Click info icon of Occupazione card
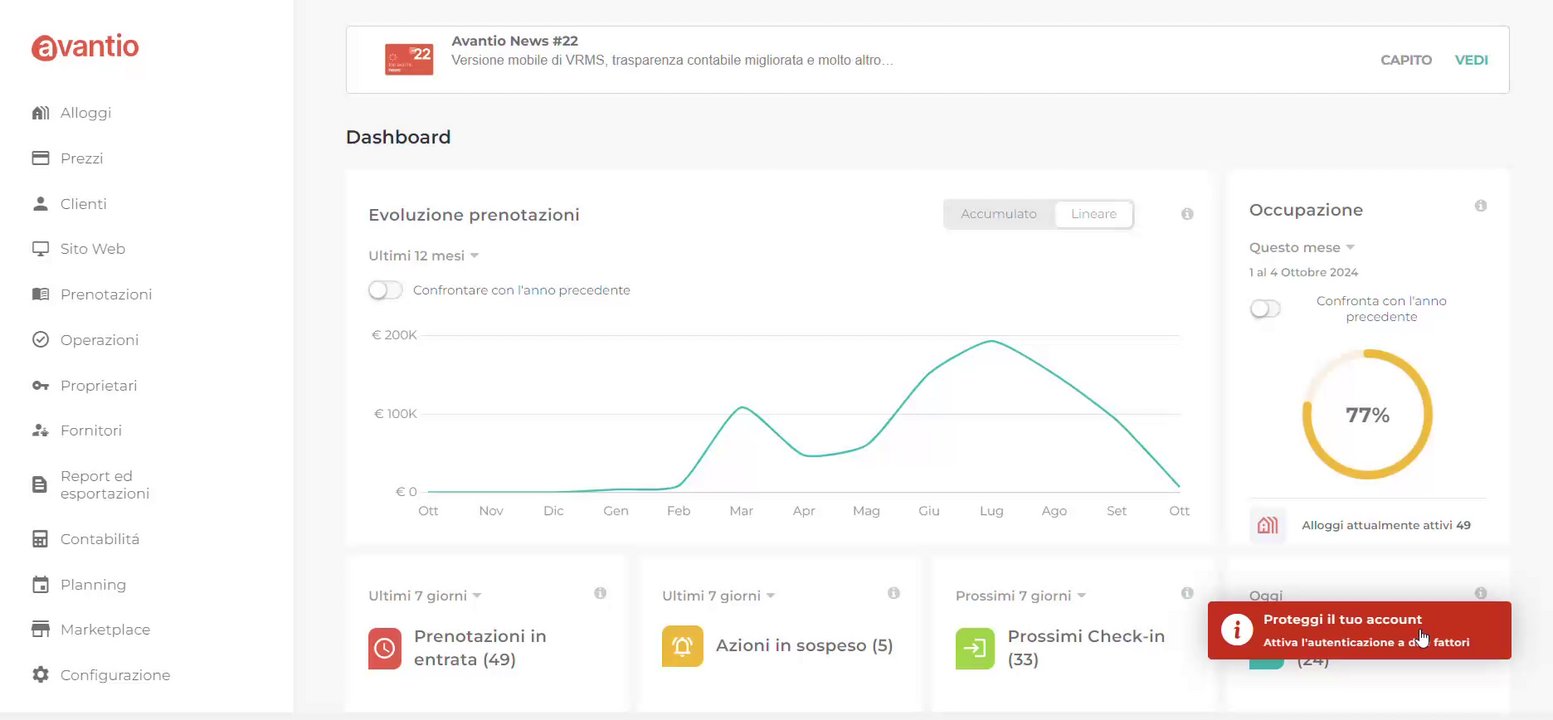Viewport: 1553px width, 720px height. click(x=1480, y=206)
